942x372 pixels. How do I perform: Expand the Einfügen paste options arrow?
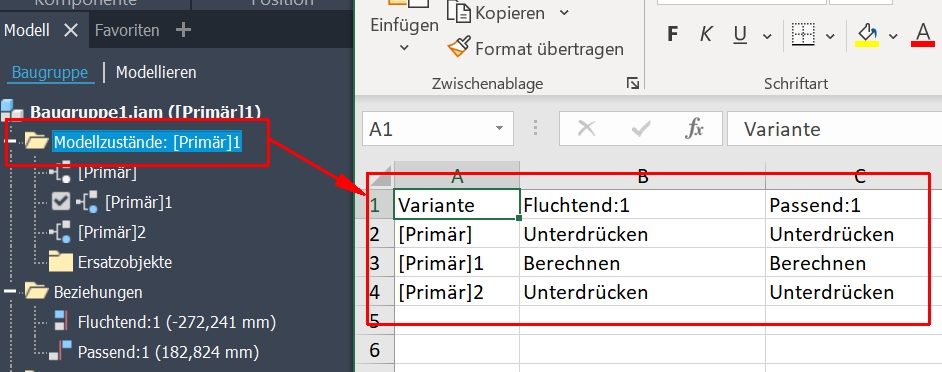(x=404, y=47)
